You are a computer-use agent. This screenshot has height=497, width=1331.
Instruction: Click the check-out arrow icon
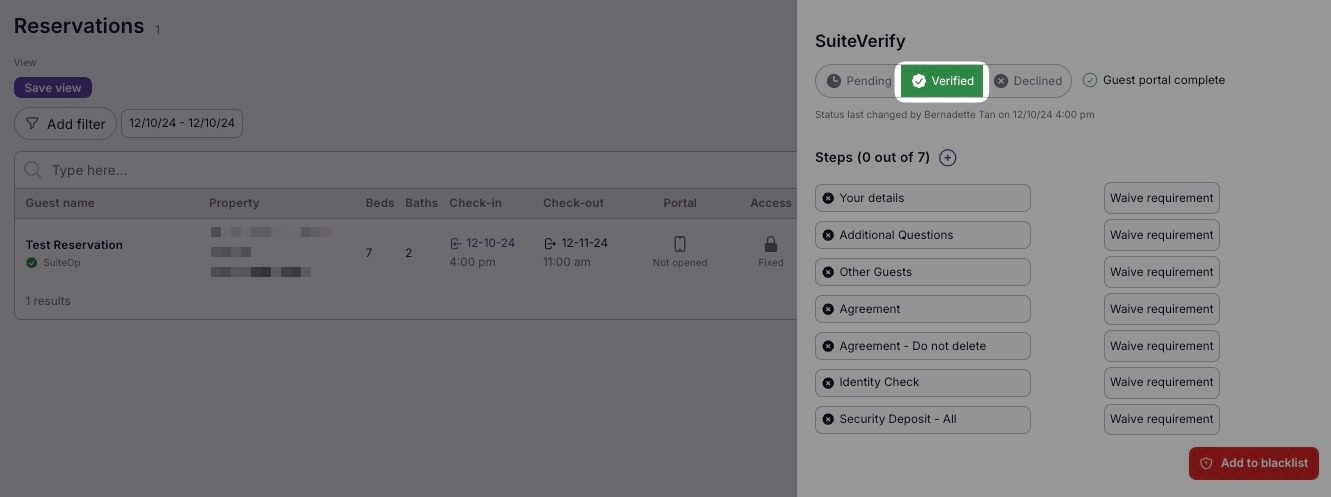point(550,243)
